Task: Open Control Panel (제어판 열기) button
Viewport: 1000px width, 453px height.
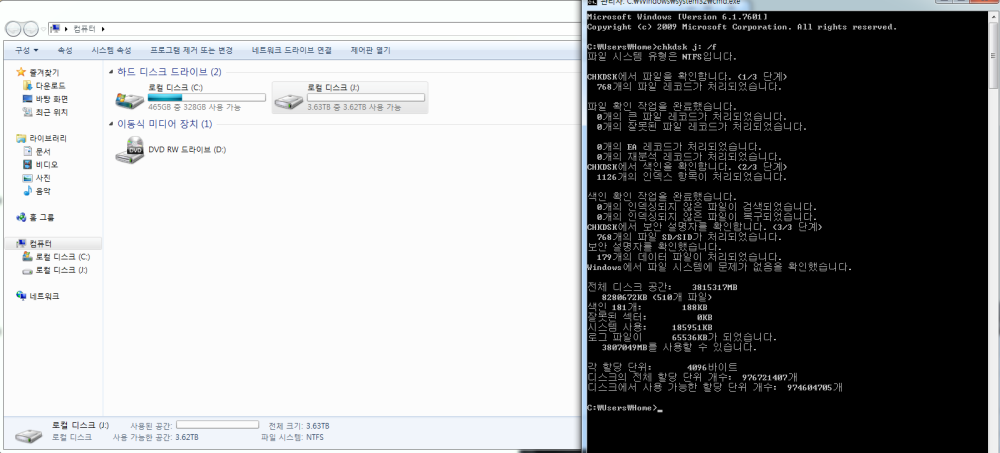Action: click(371, 49)
